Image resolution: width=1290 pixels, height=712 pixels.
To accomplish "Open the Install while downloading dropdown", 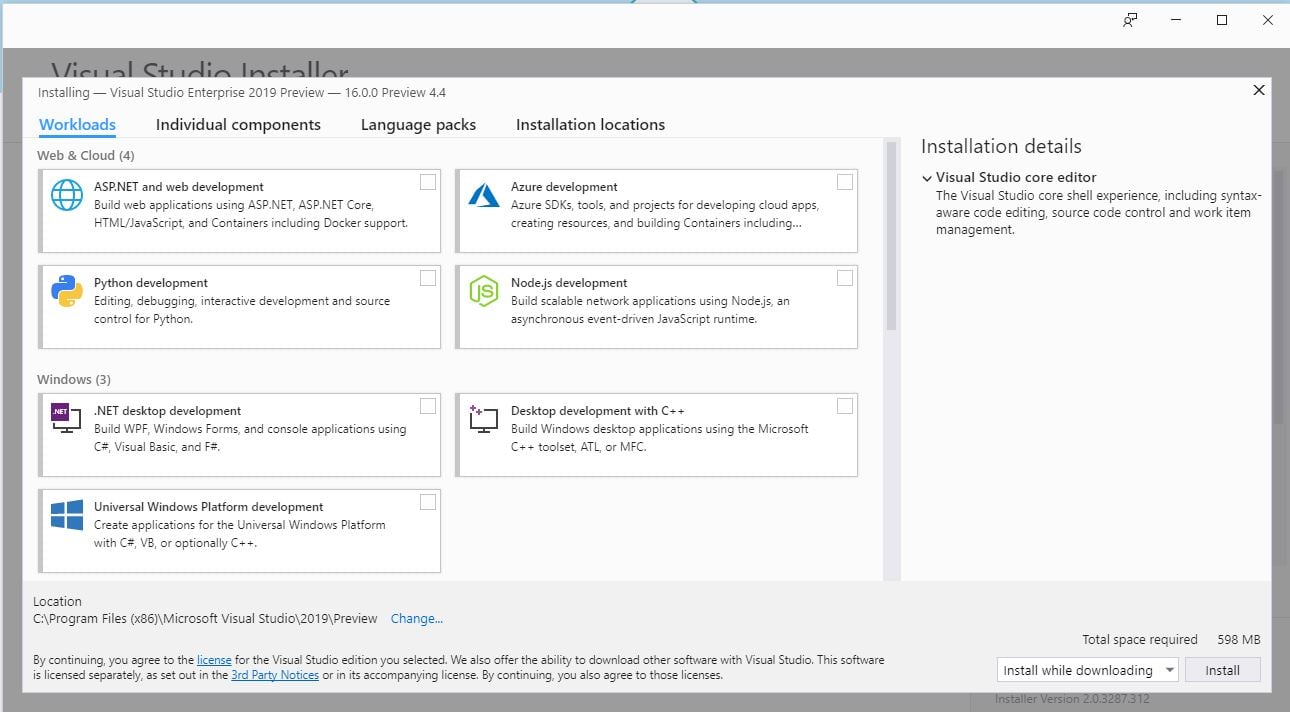I will click(1088, 670).
